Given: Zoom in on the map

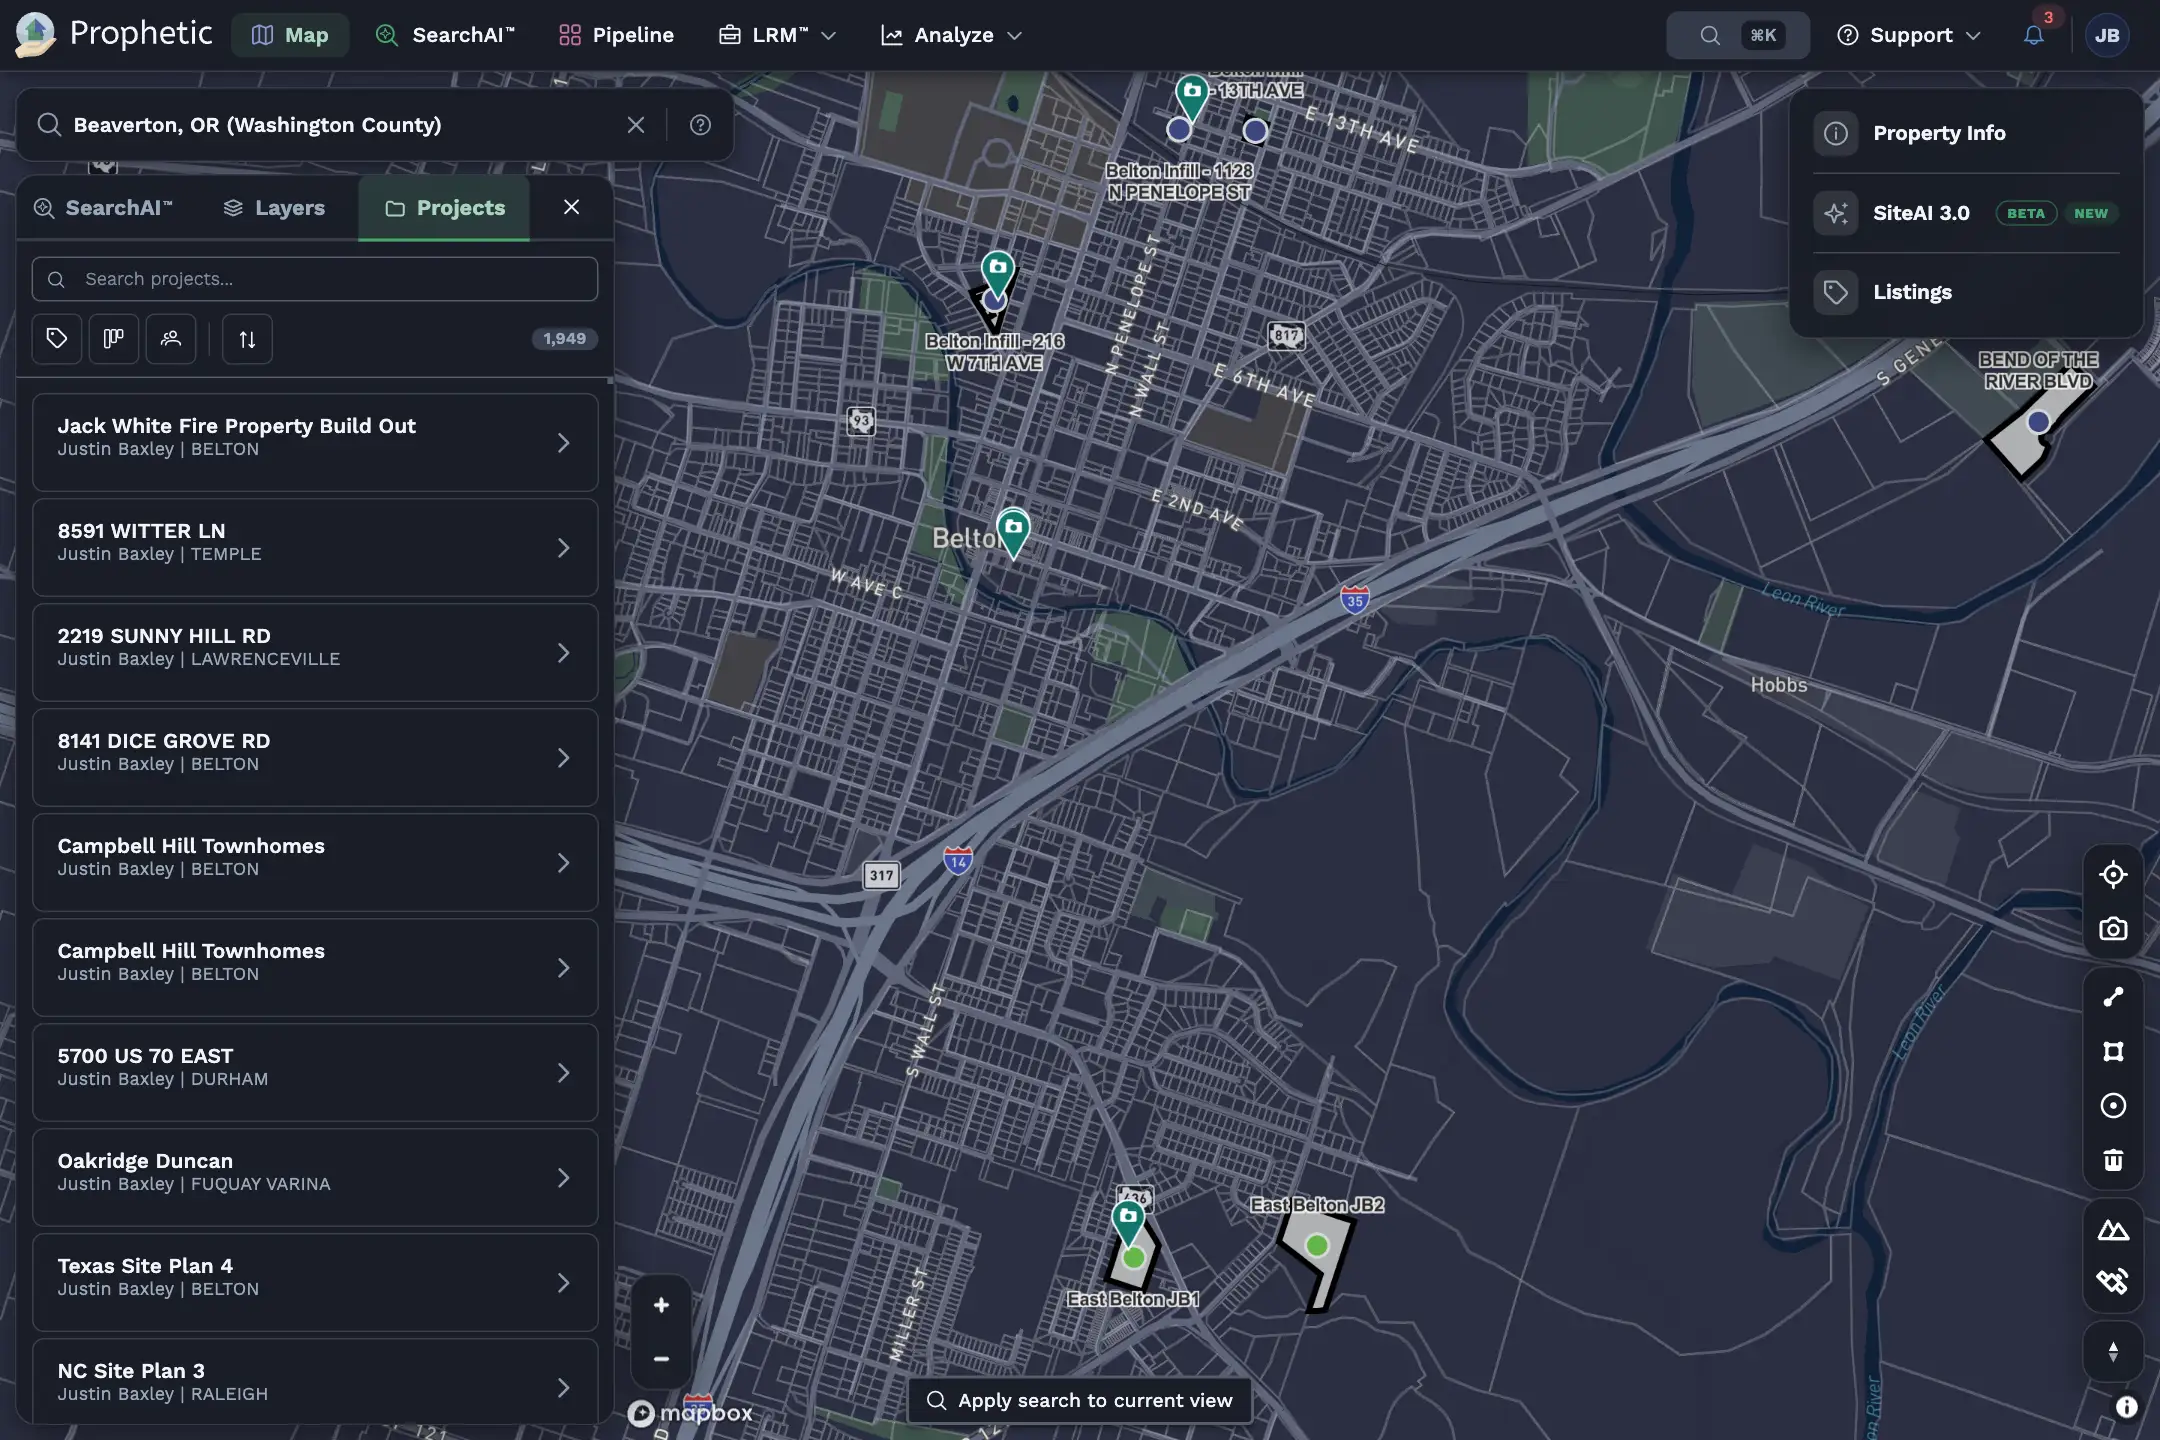Looking at the screenshot, I should pos(661,1305).
